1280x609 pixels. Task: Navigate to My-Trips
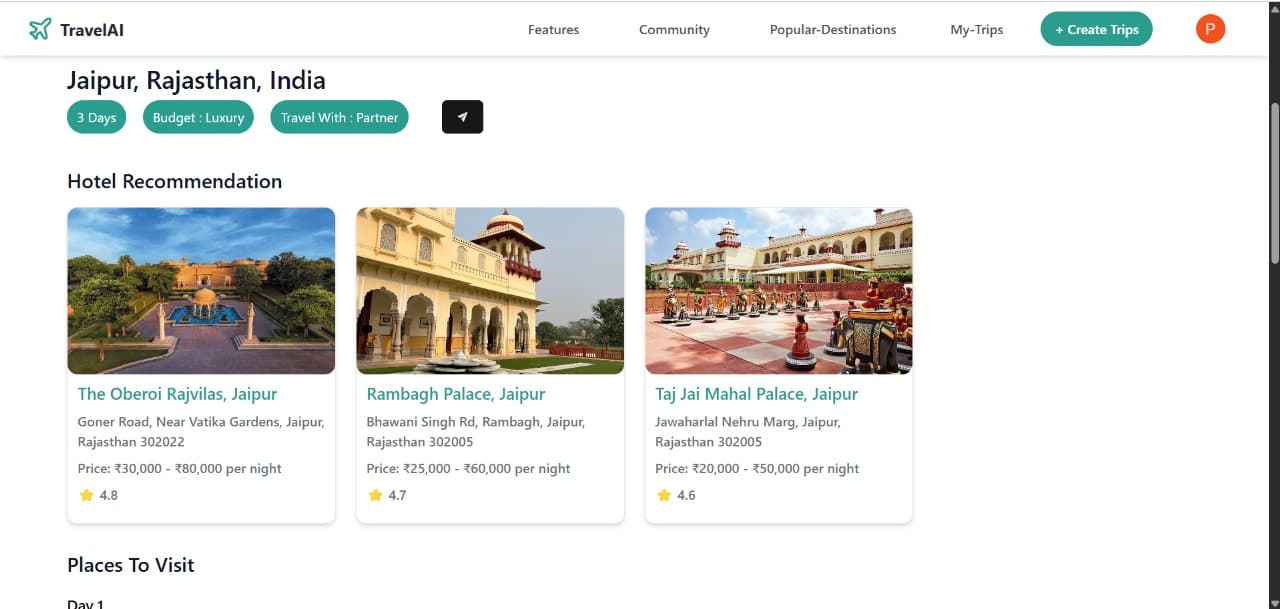click(976, 30)
